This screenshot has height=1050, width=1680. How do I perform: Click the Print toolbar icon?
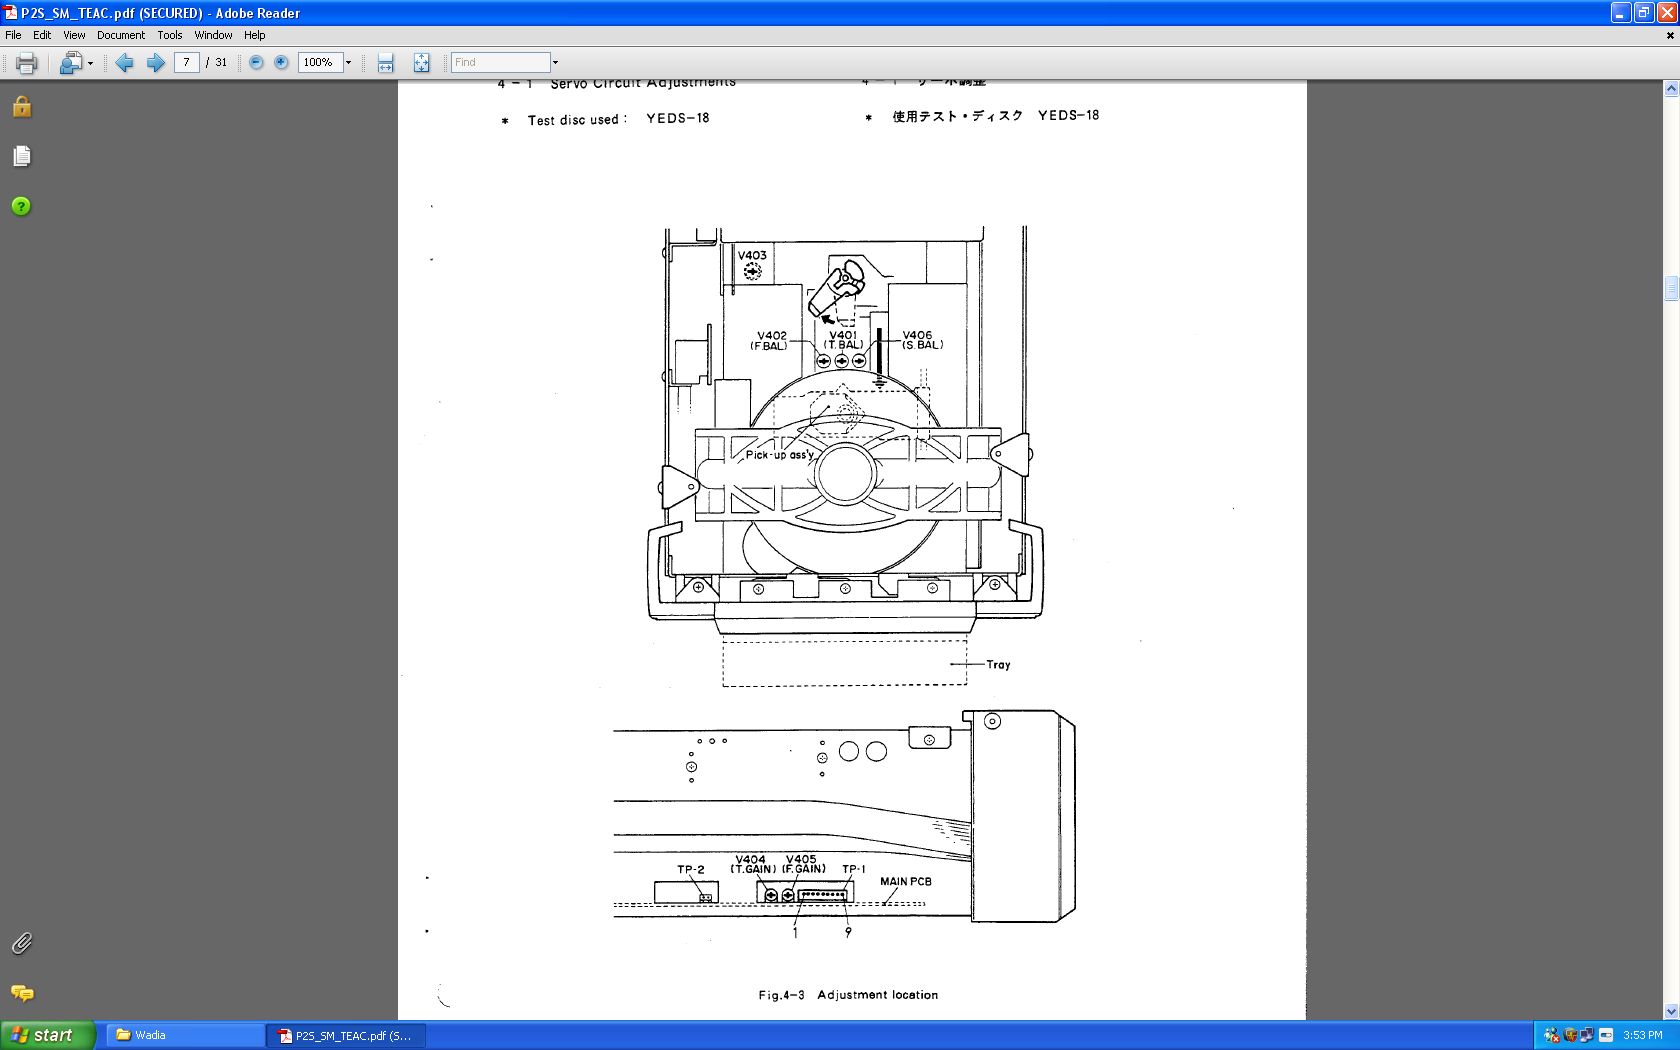click(27, 63)
